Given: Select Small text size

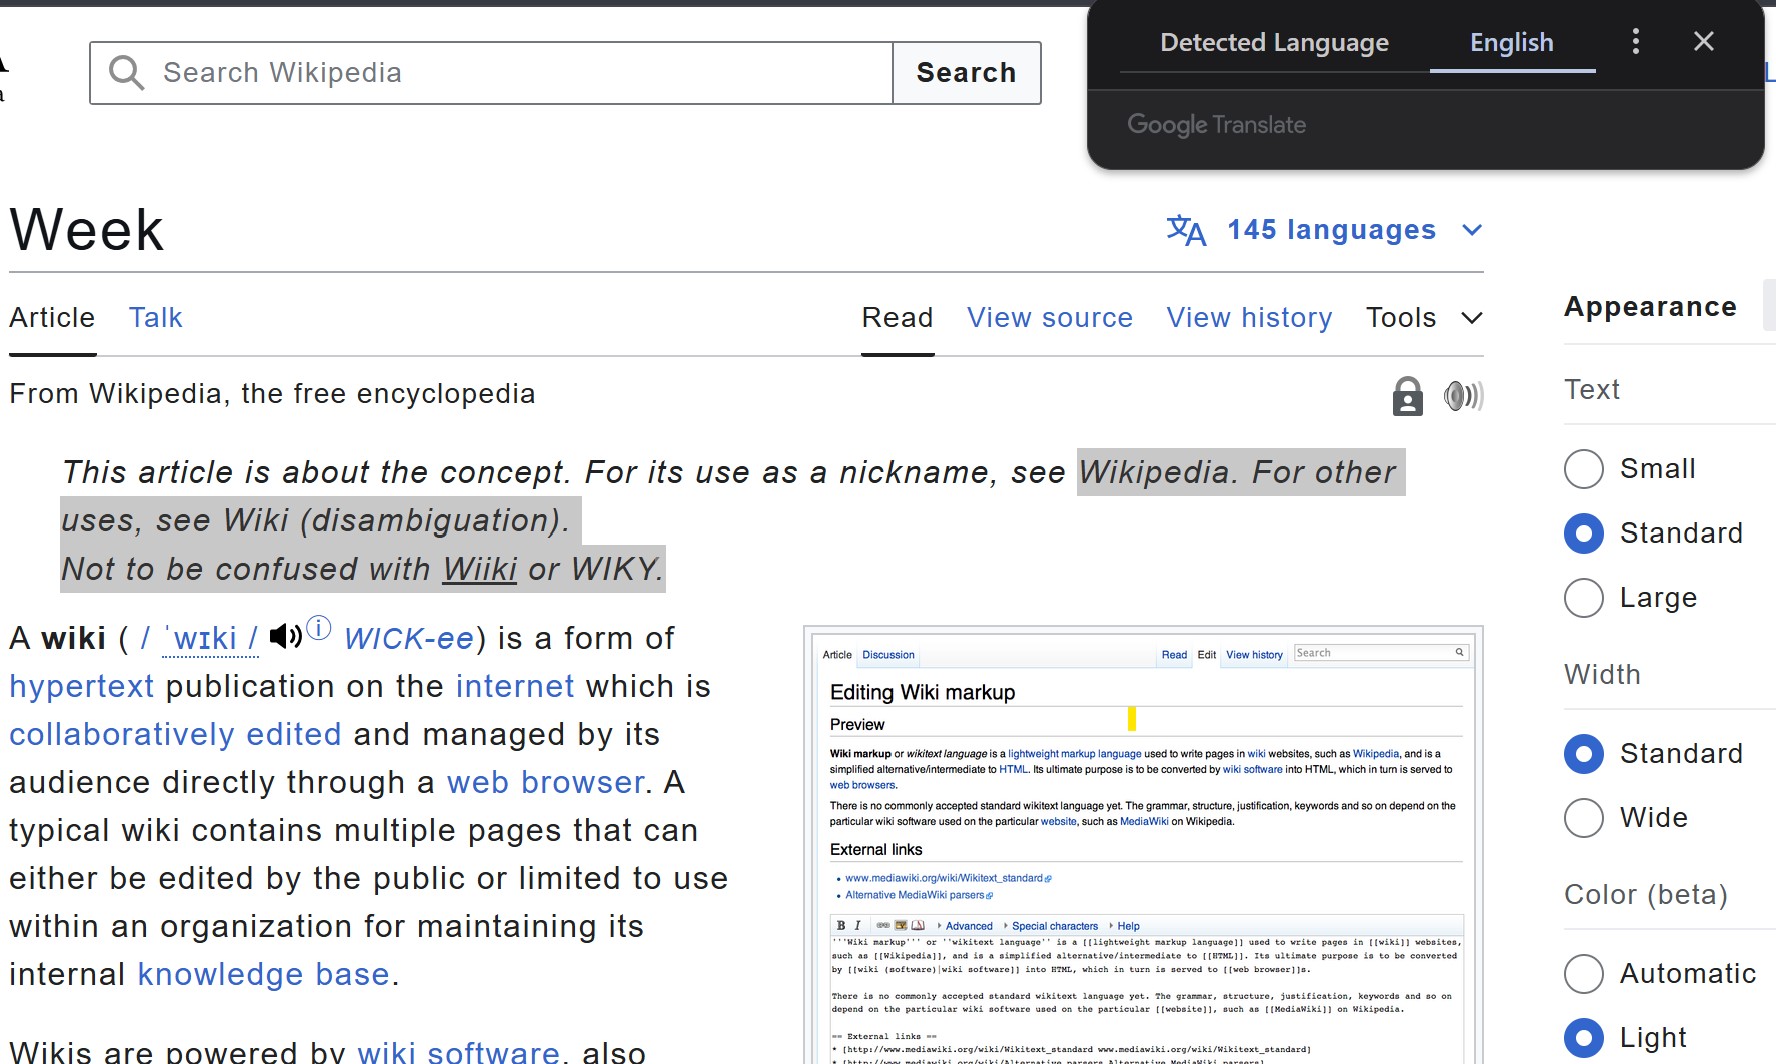Looking at the screenshot, I should pos(1584,469).
